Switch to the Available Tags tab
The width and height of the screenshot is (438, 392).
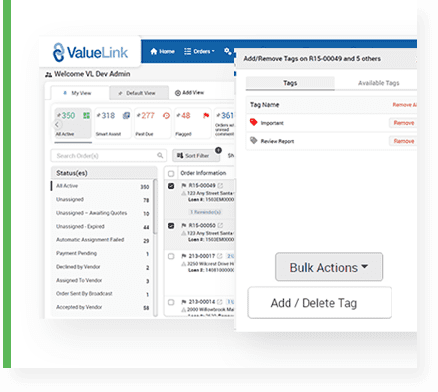click(378, 83)
